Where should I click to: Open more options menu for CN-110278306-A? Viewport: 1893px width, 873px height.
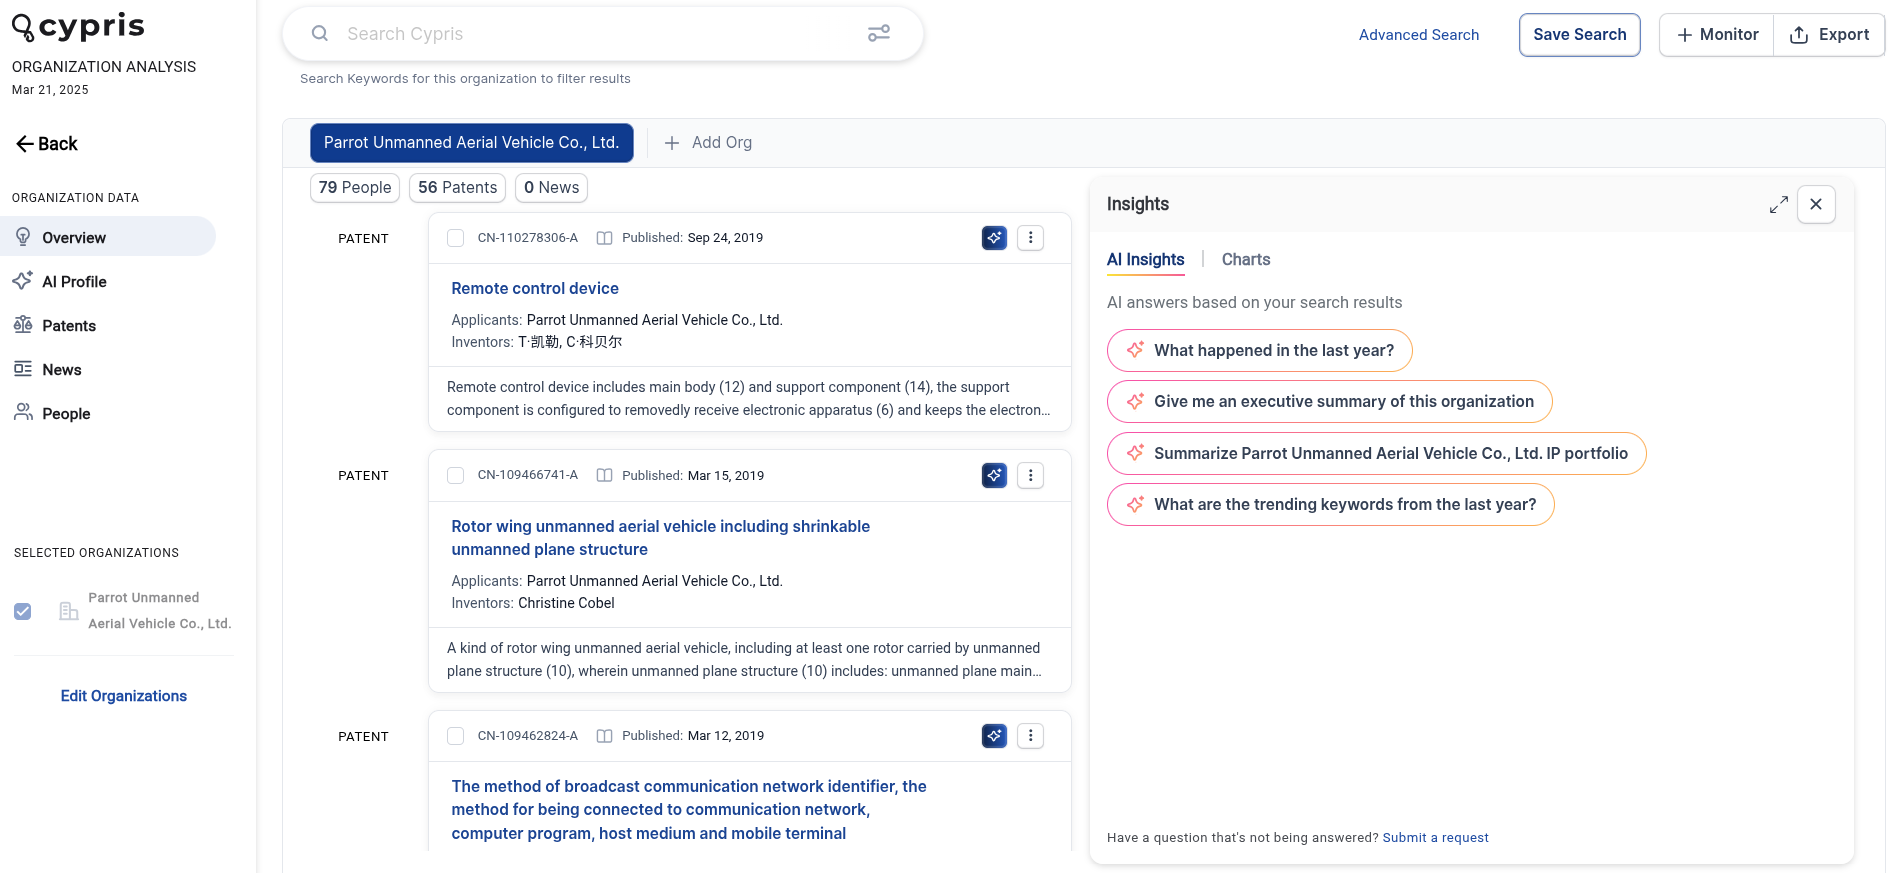[1031, 238]
